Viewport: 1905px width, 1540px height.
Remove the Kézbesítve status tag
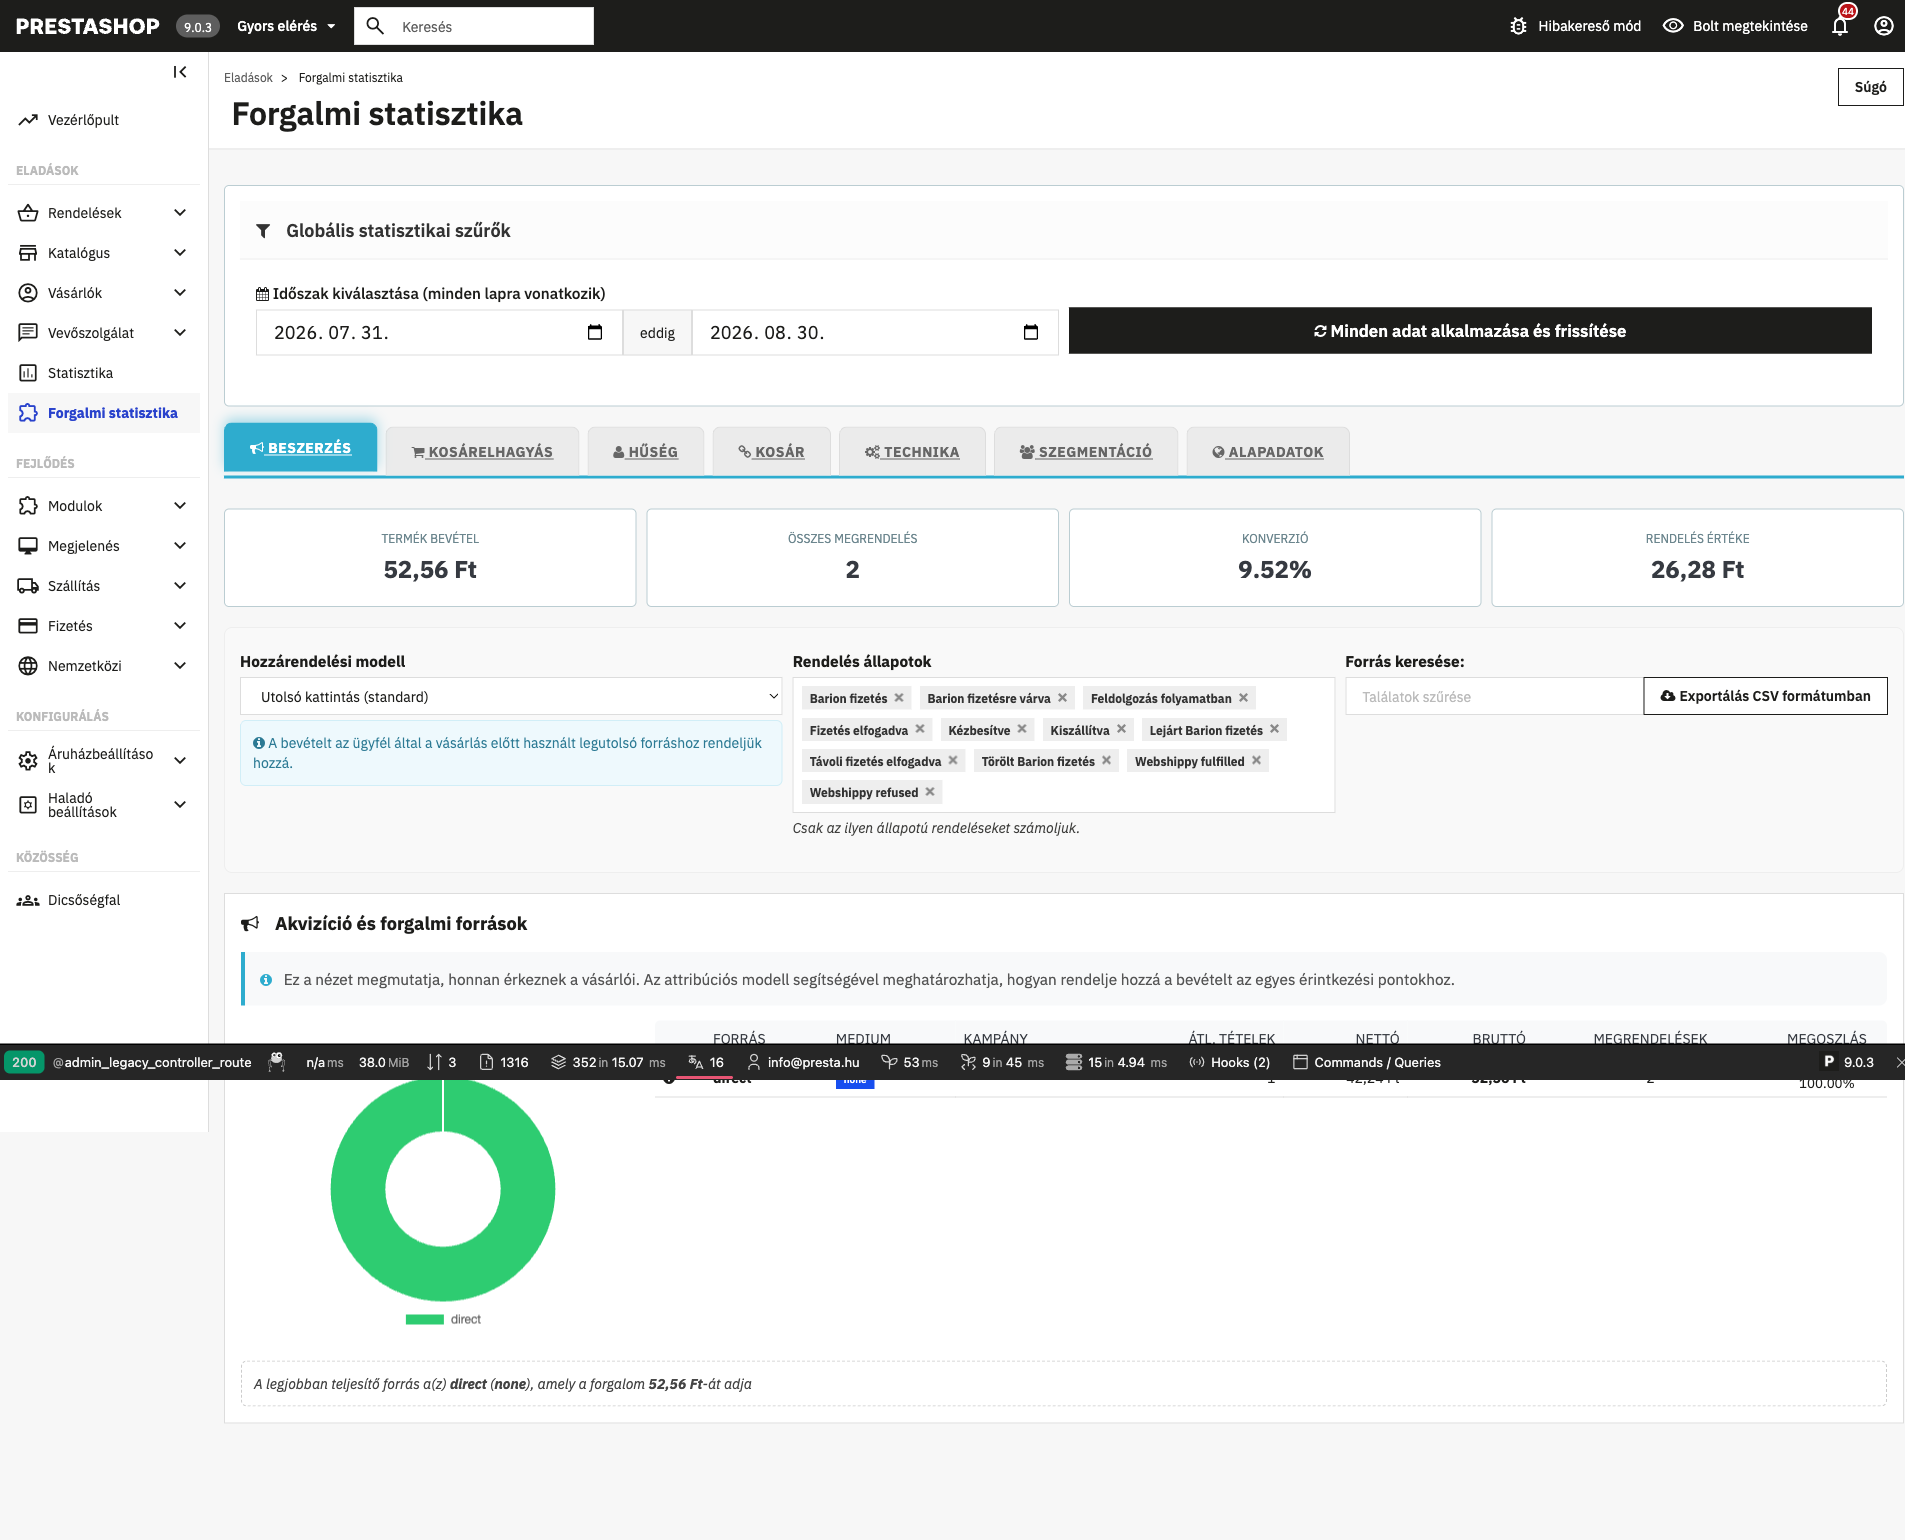[x=1022, y=729]
